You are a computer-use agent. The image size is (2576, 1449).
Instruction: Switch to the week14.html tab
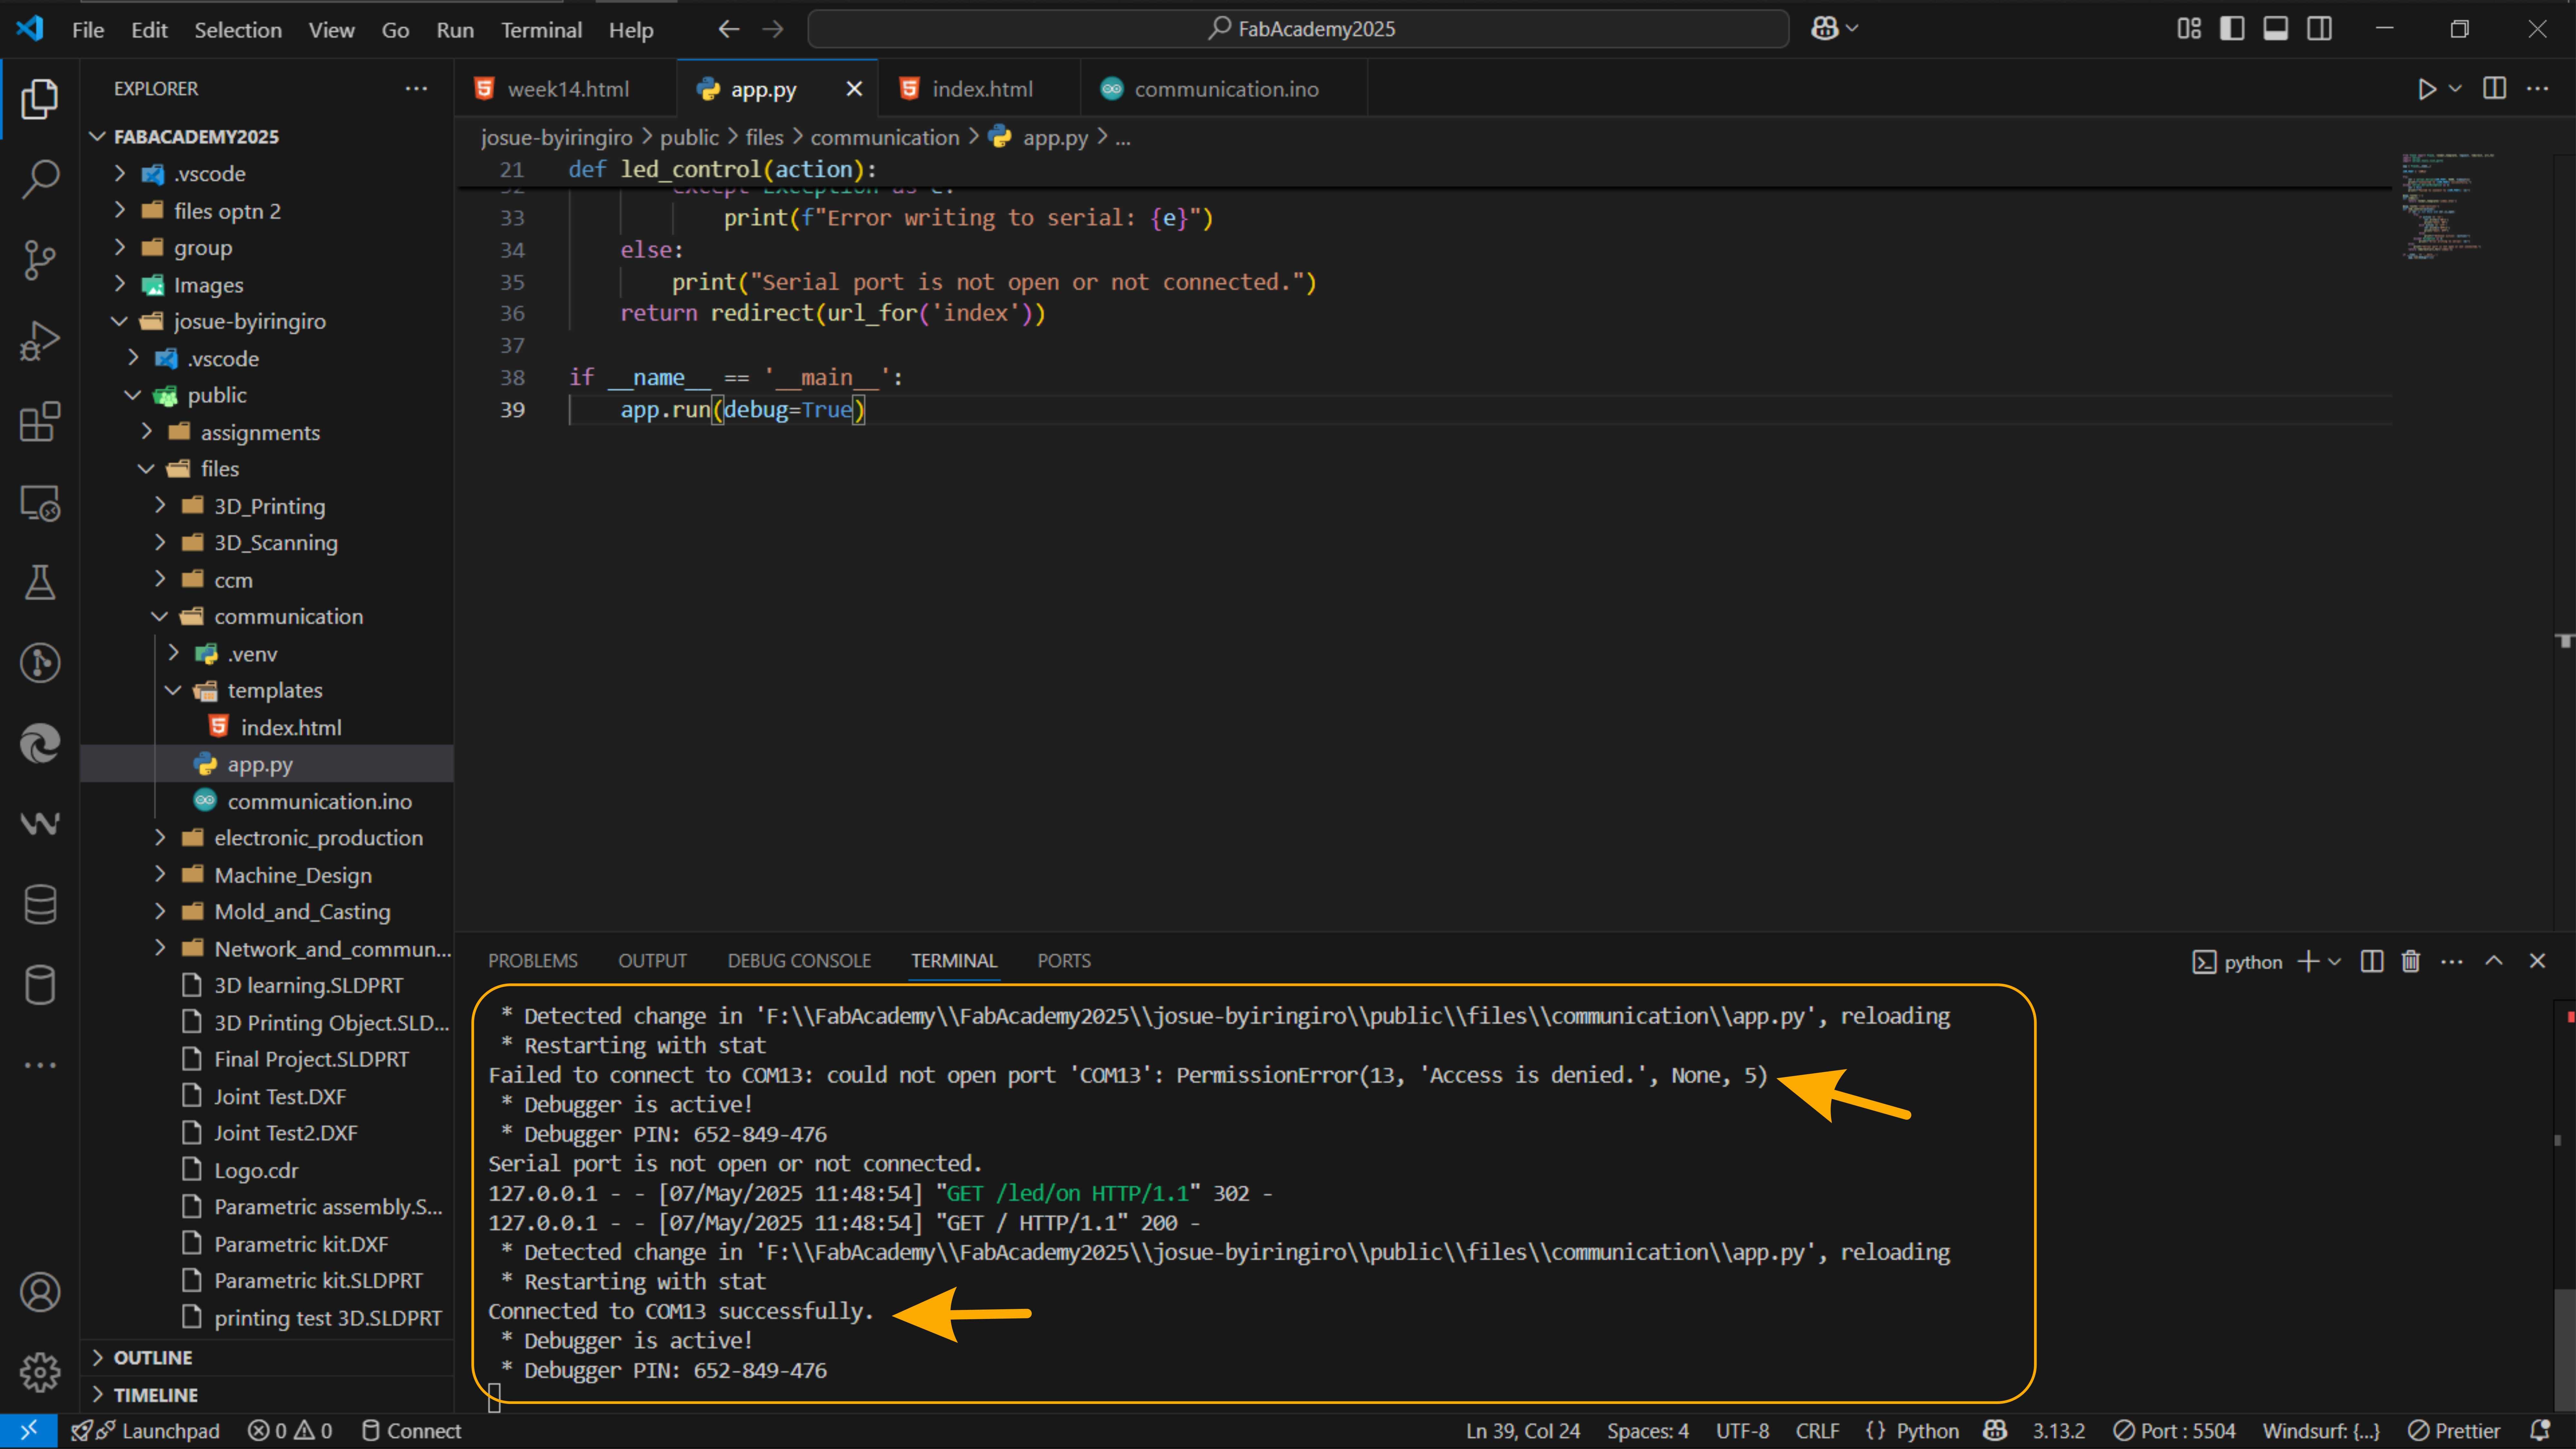click(x=566, y=89)
